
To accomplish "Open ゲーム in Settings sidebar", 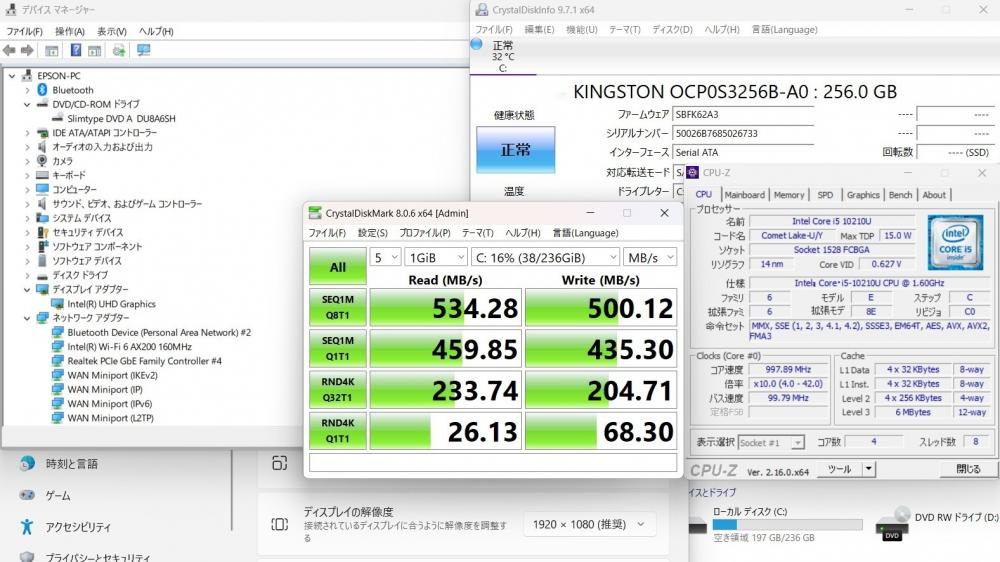I will pyautogui.click(x=57, y=495).
